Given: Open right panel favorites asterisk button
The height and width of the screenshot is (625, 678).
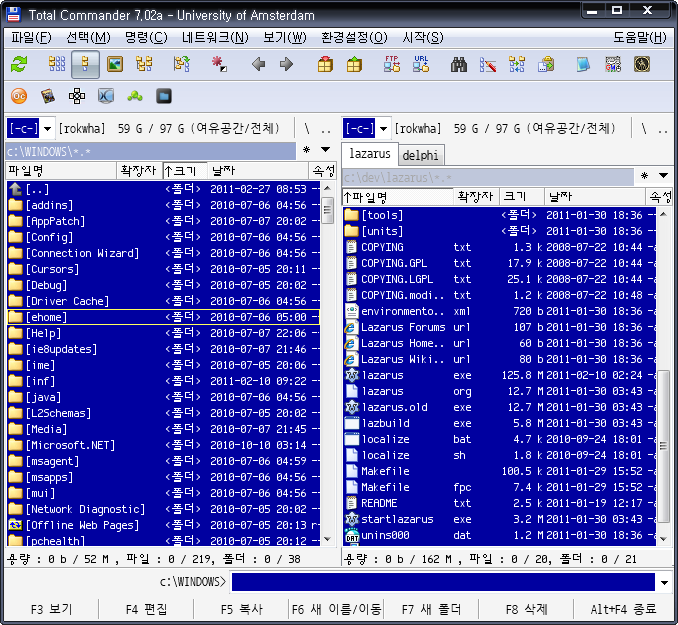Looking at the screenshot, I should click(644, 176).
